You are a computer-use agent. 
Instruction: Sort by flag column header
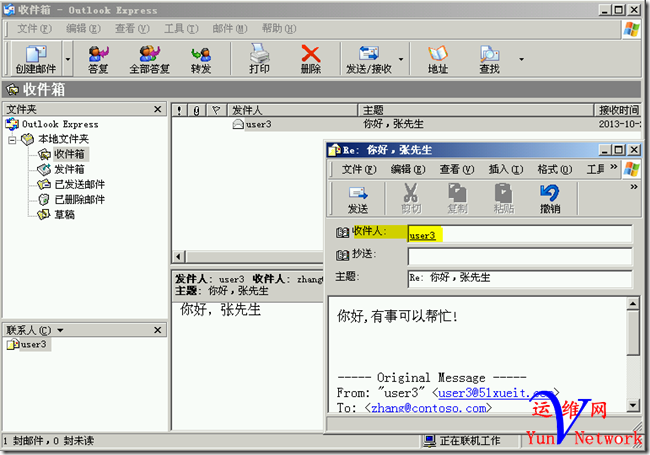(x=216, y=110)
